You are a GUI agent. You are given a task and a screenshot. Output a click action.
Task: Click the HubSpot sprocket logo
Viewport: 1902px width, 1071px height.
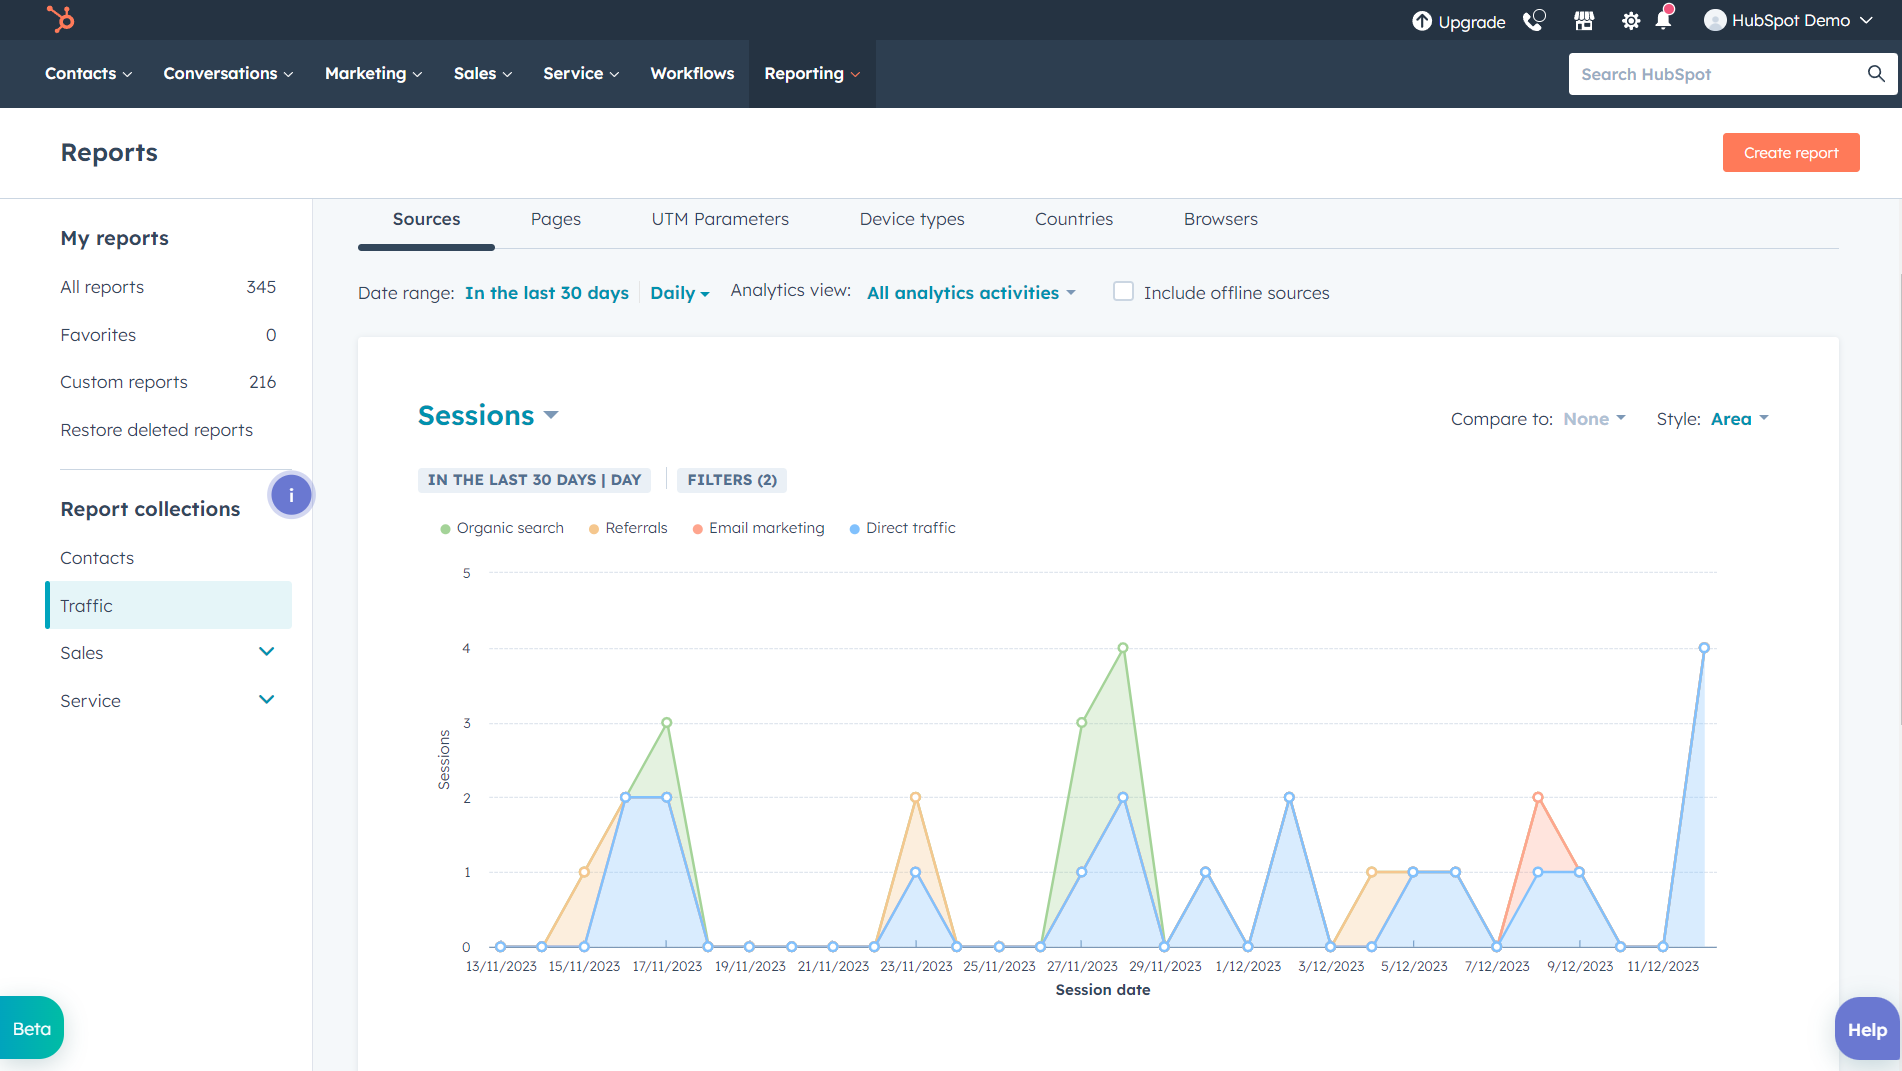[x=61, y=19]
